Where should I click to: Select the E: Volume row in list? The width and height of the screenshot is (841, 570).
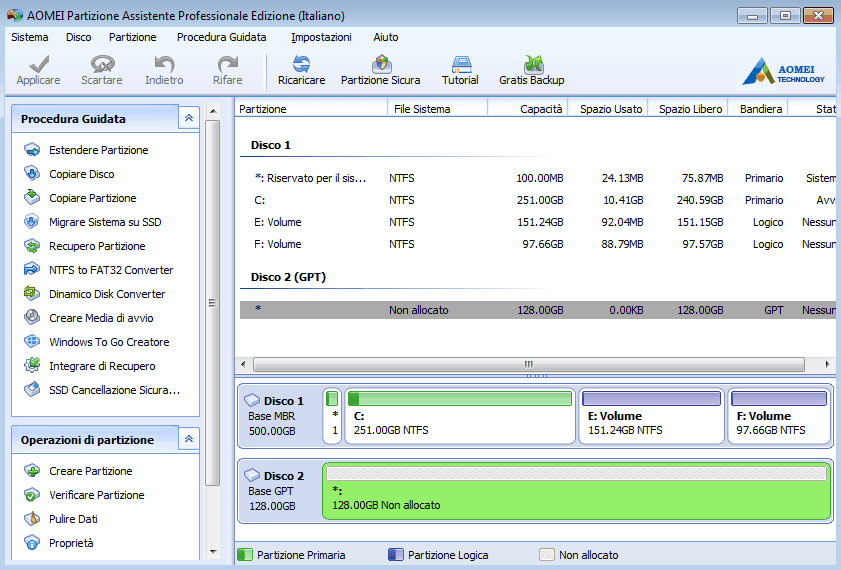(537, 222)
